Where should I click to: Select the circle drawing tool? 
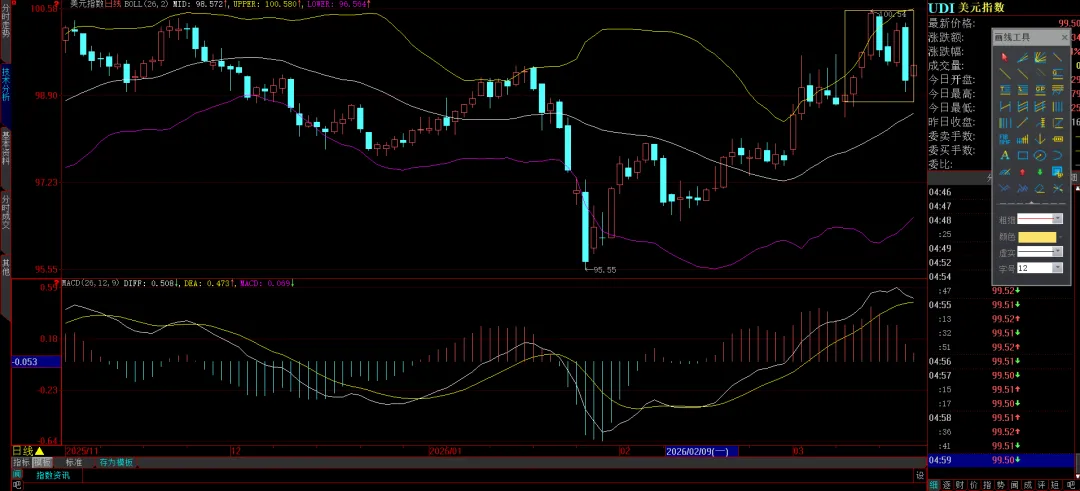1040,155
